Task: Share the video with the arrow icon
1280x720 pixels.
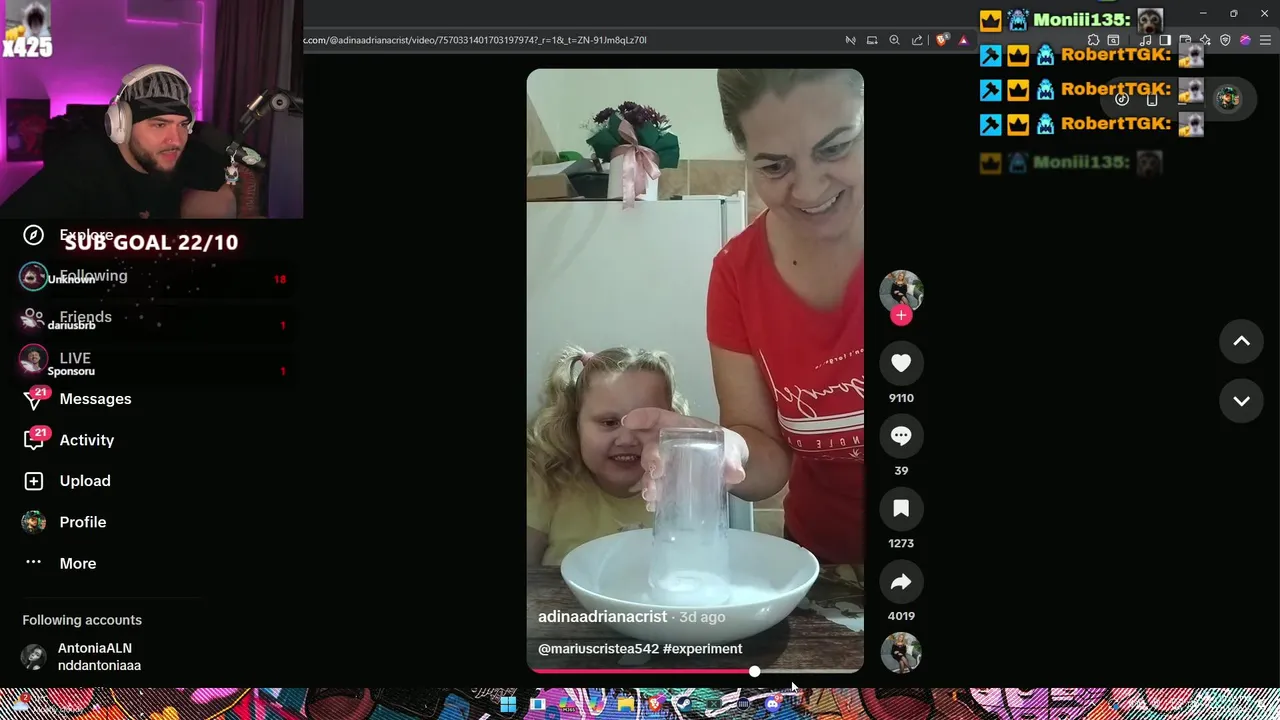Action: 901,582
